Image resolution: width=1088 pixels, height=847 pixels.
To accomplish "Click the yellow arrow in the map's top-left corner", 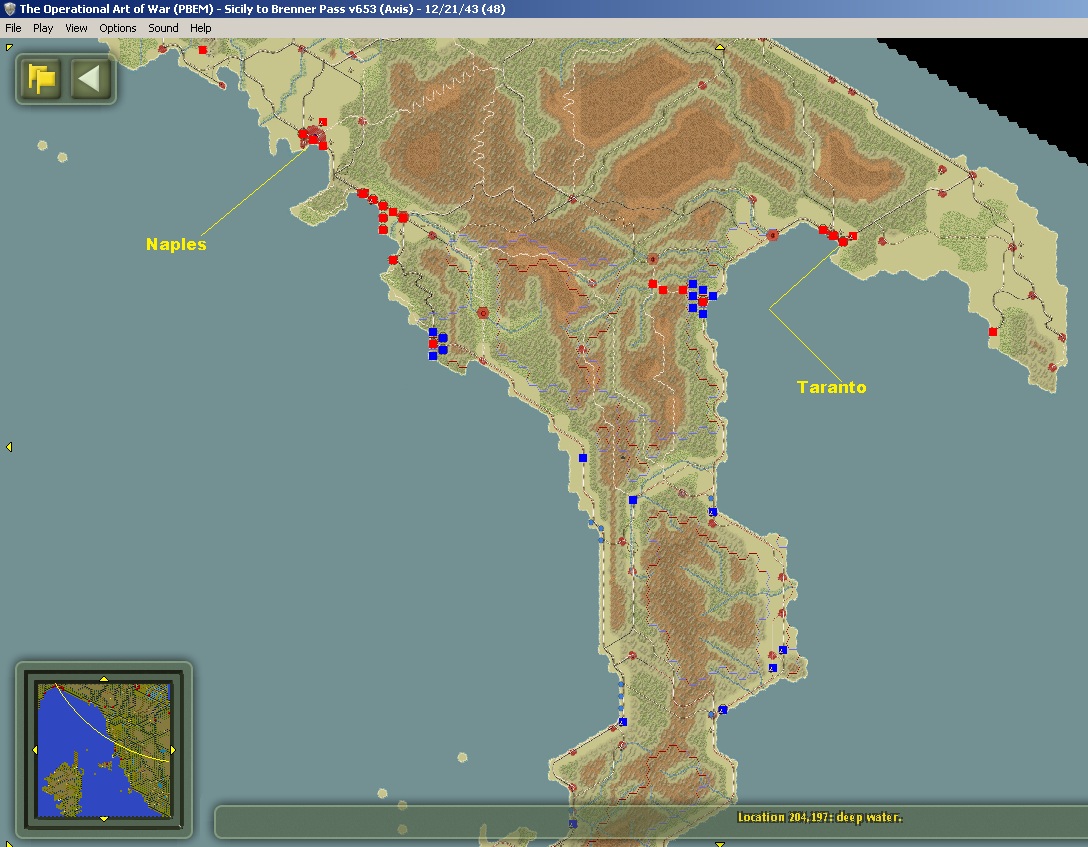I will [x=8, y=47].
